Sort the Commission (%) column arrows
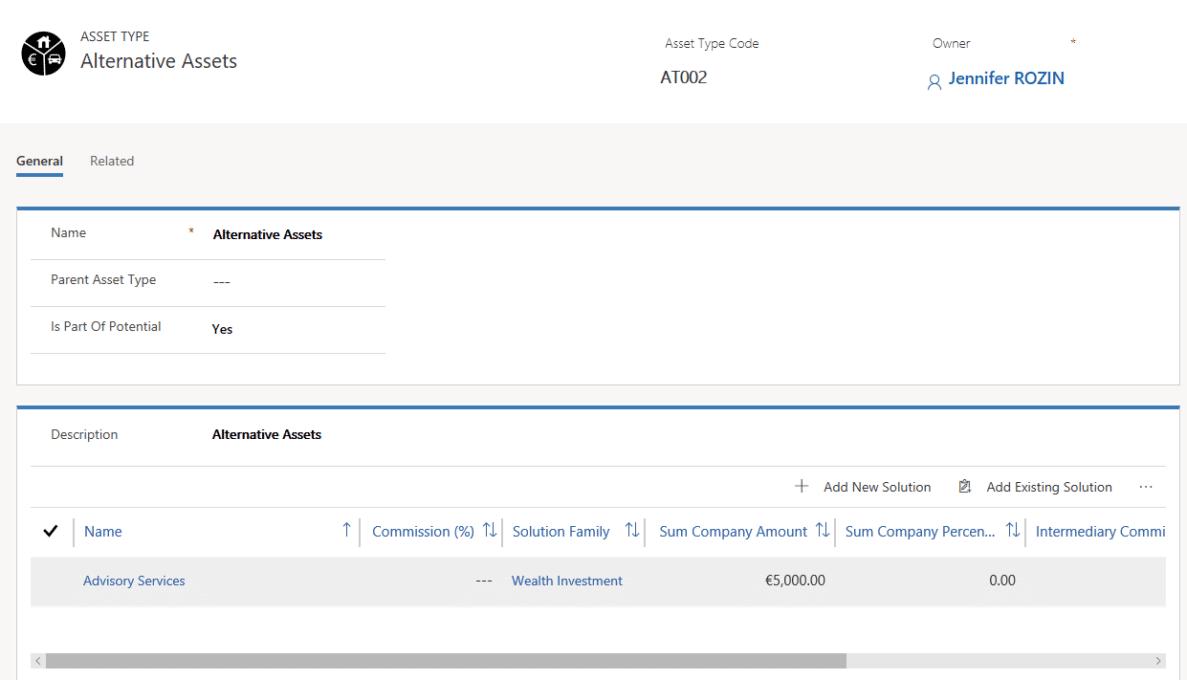 coord(490,530)
